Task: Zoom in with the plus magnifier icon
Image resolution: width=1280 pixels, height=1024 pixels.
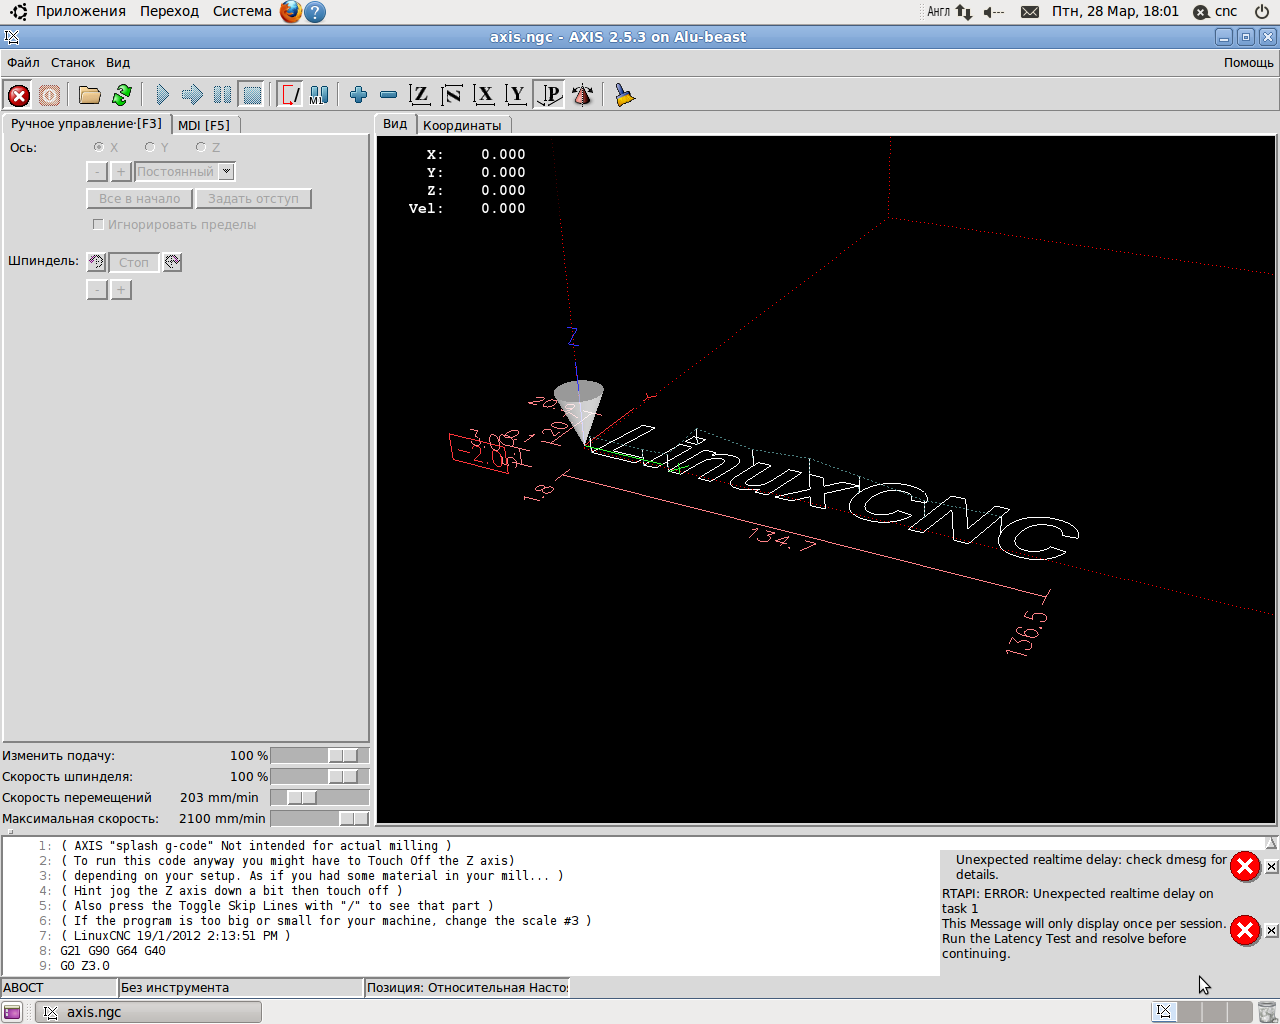Action: pyautogui.click(x=358, y=95)
